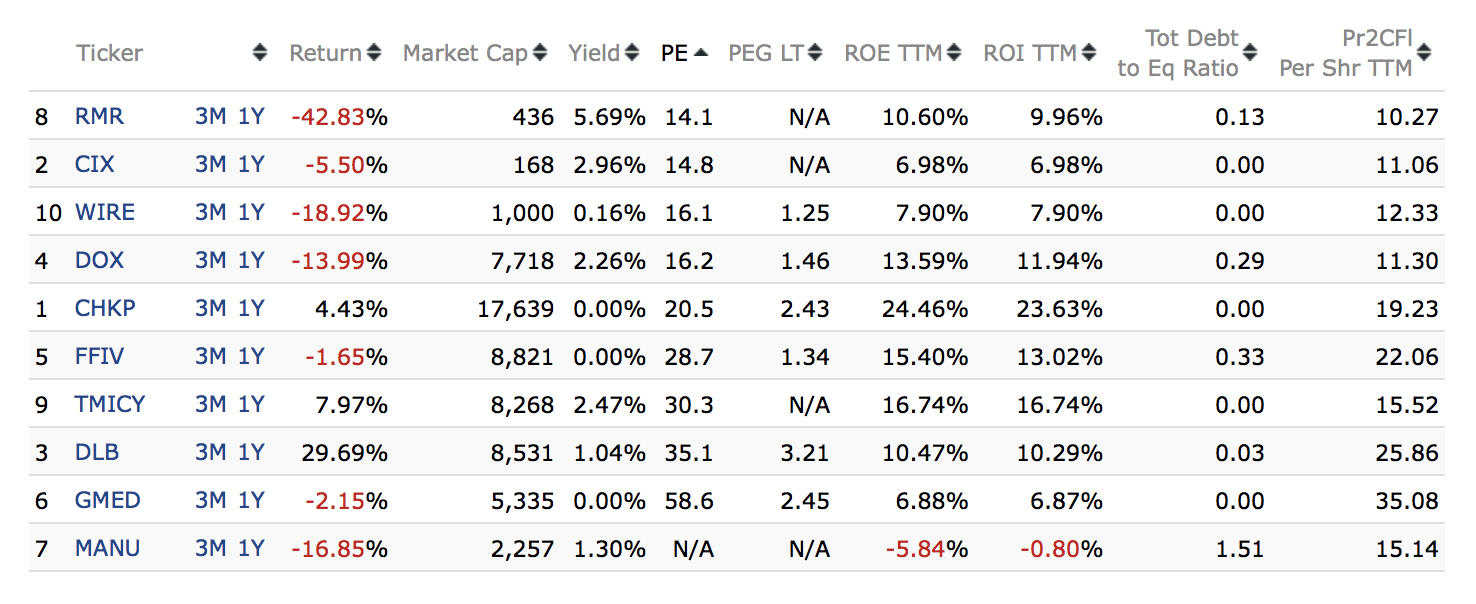This screenshot has width=1476, height=604.
Task: Click the FFIV ticker symbol
Action: coord(100,357)
